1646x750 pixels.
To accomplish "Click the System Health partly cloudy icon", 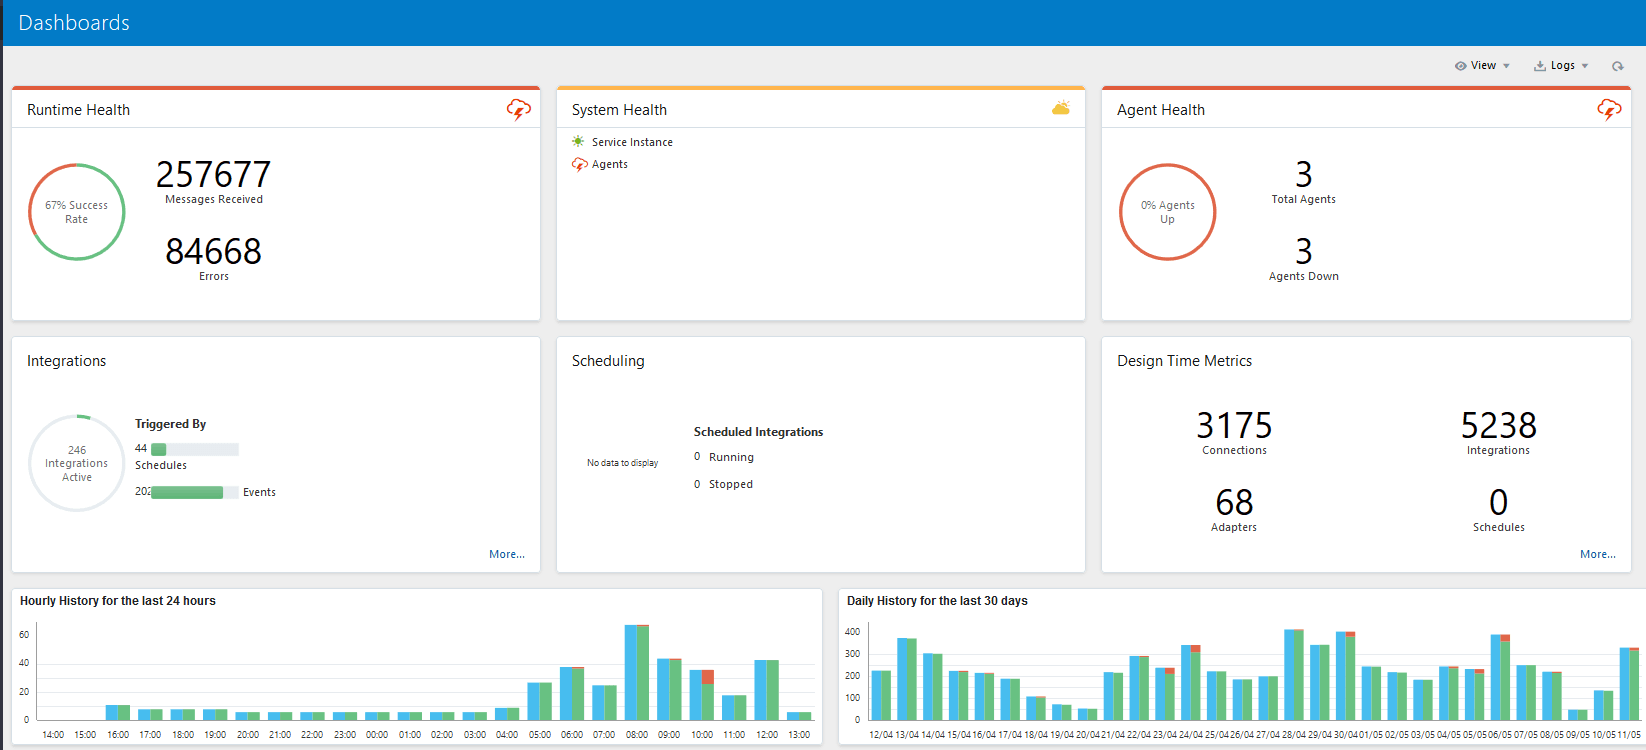I will tap(1061, 108).
